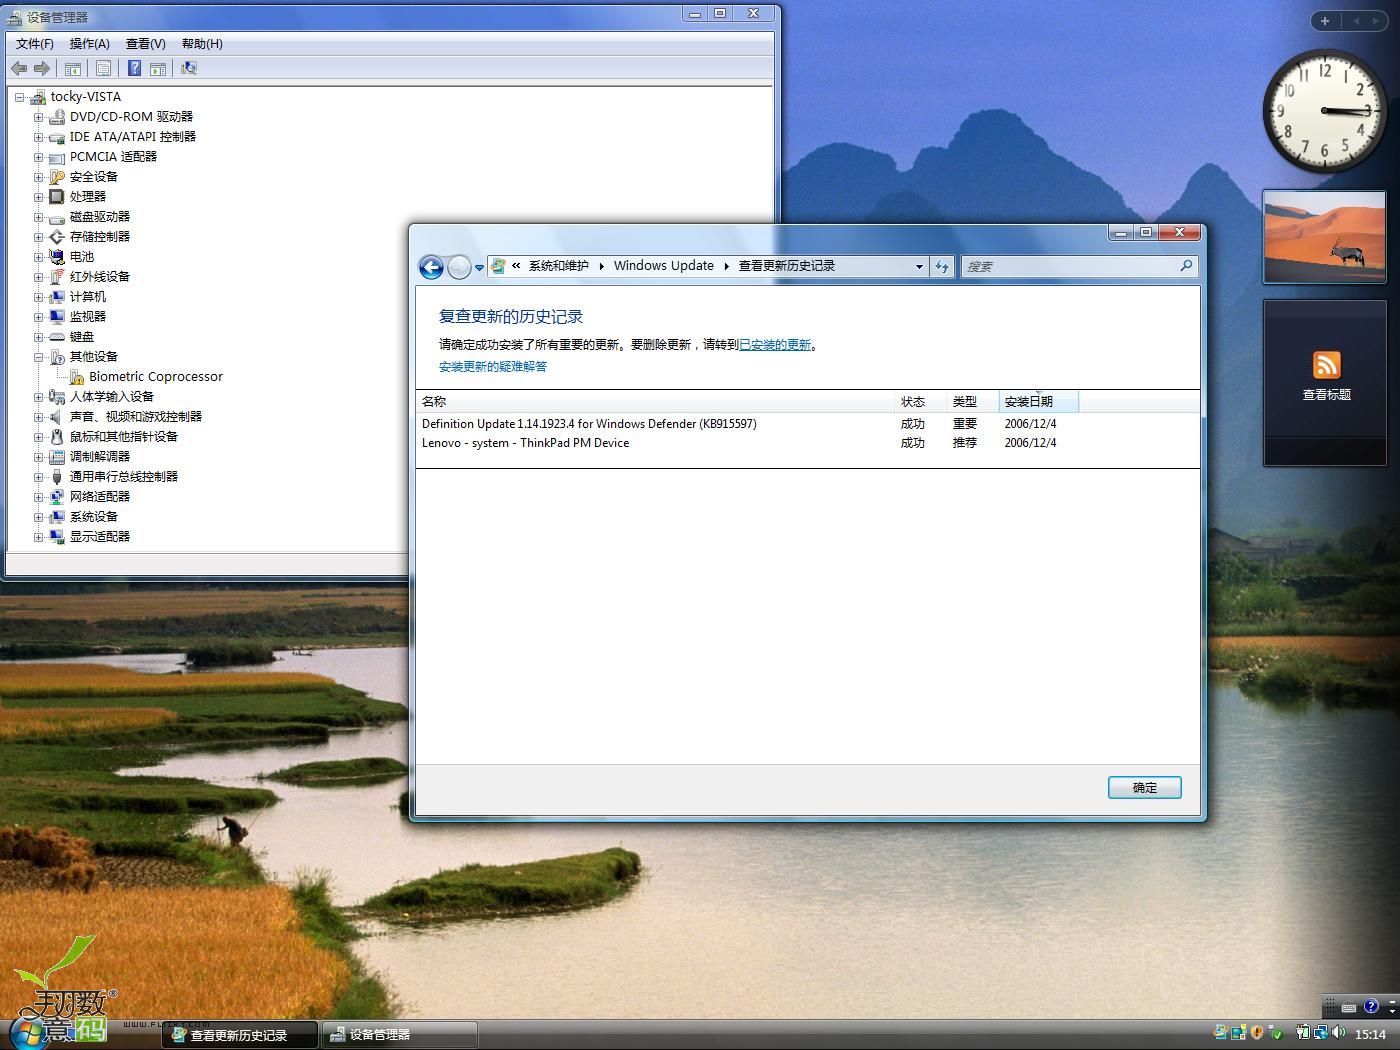Open 安装更新的疑难解答 link

493,366
